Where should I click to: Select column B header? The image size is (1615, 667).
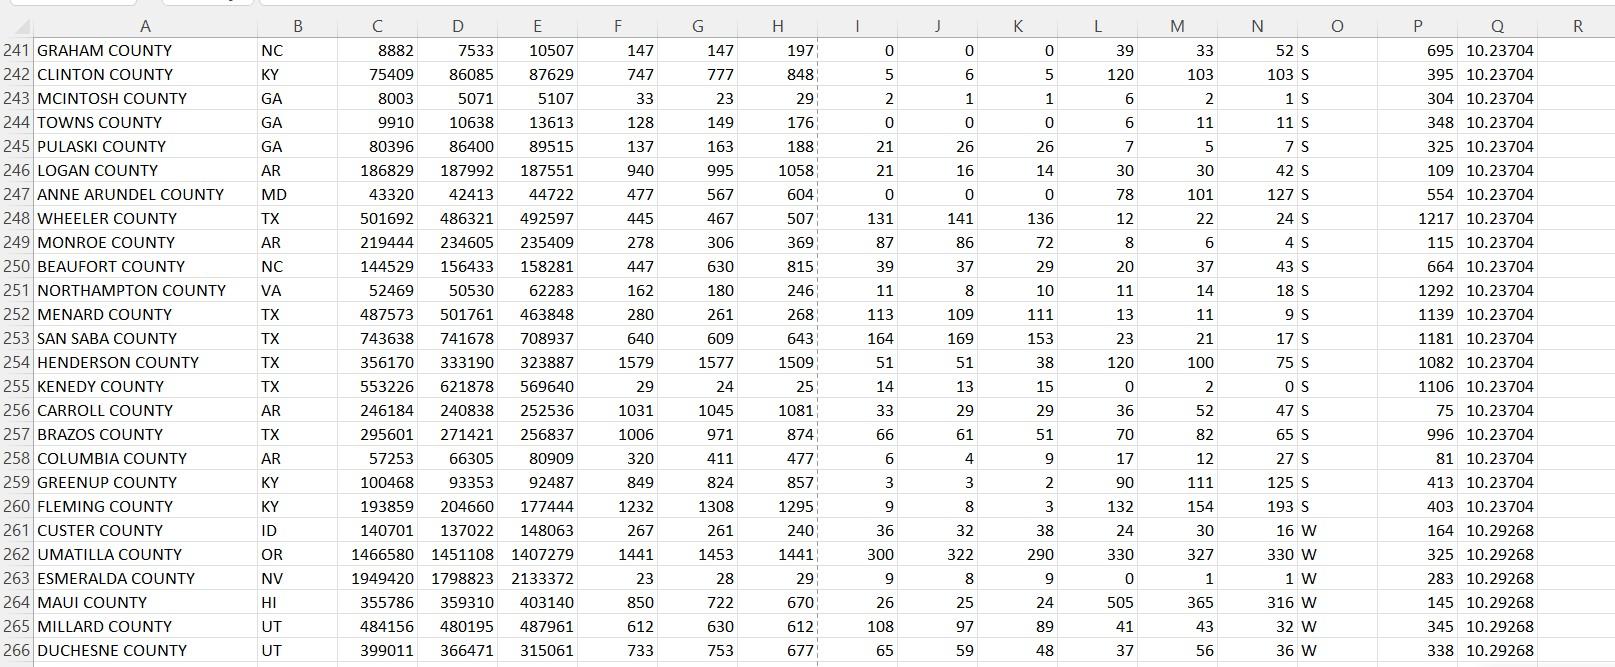(297, 26)
